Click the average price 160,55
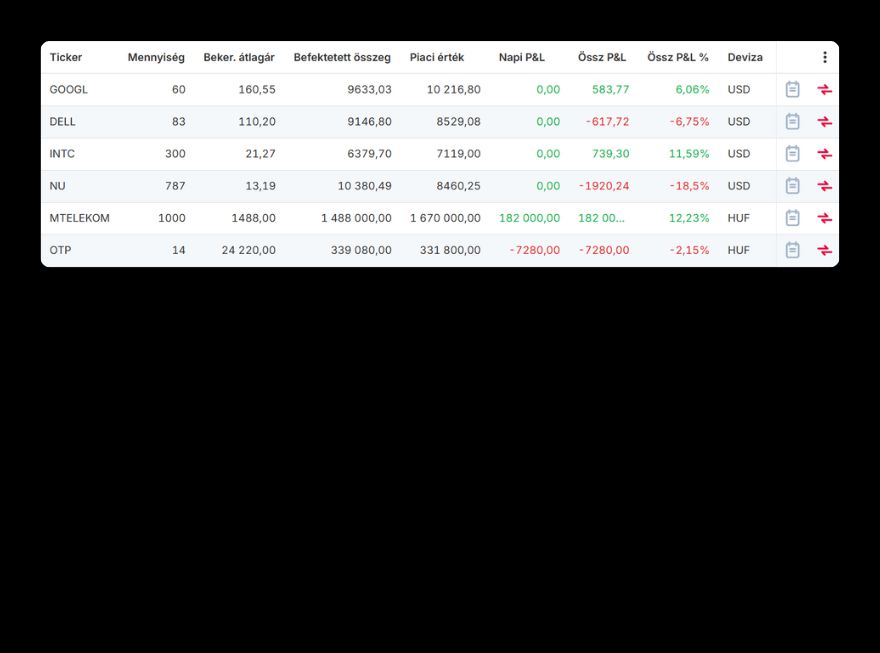Viewport: 880px width, 653px height. pyautogui.click(x=256, y=89)
